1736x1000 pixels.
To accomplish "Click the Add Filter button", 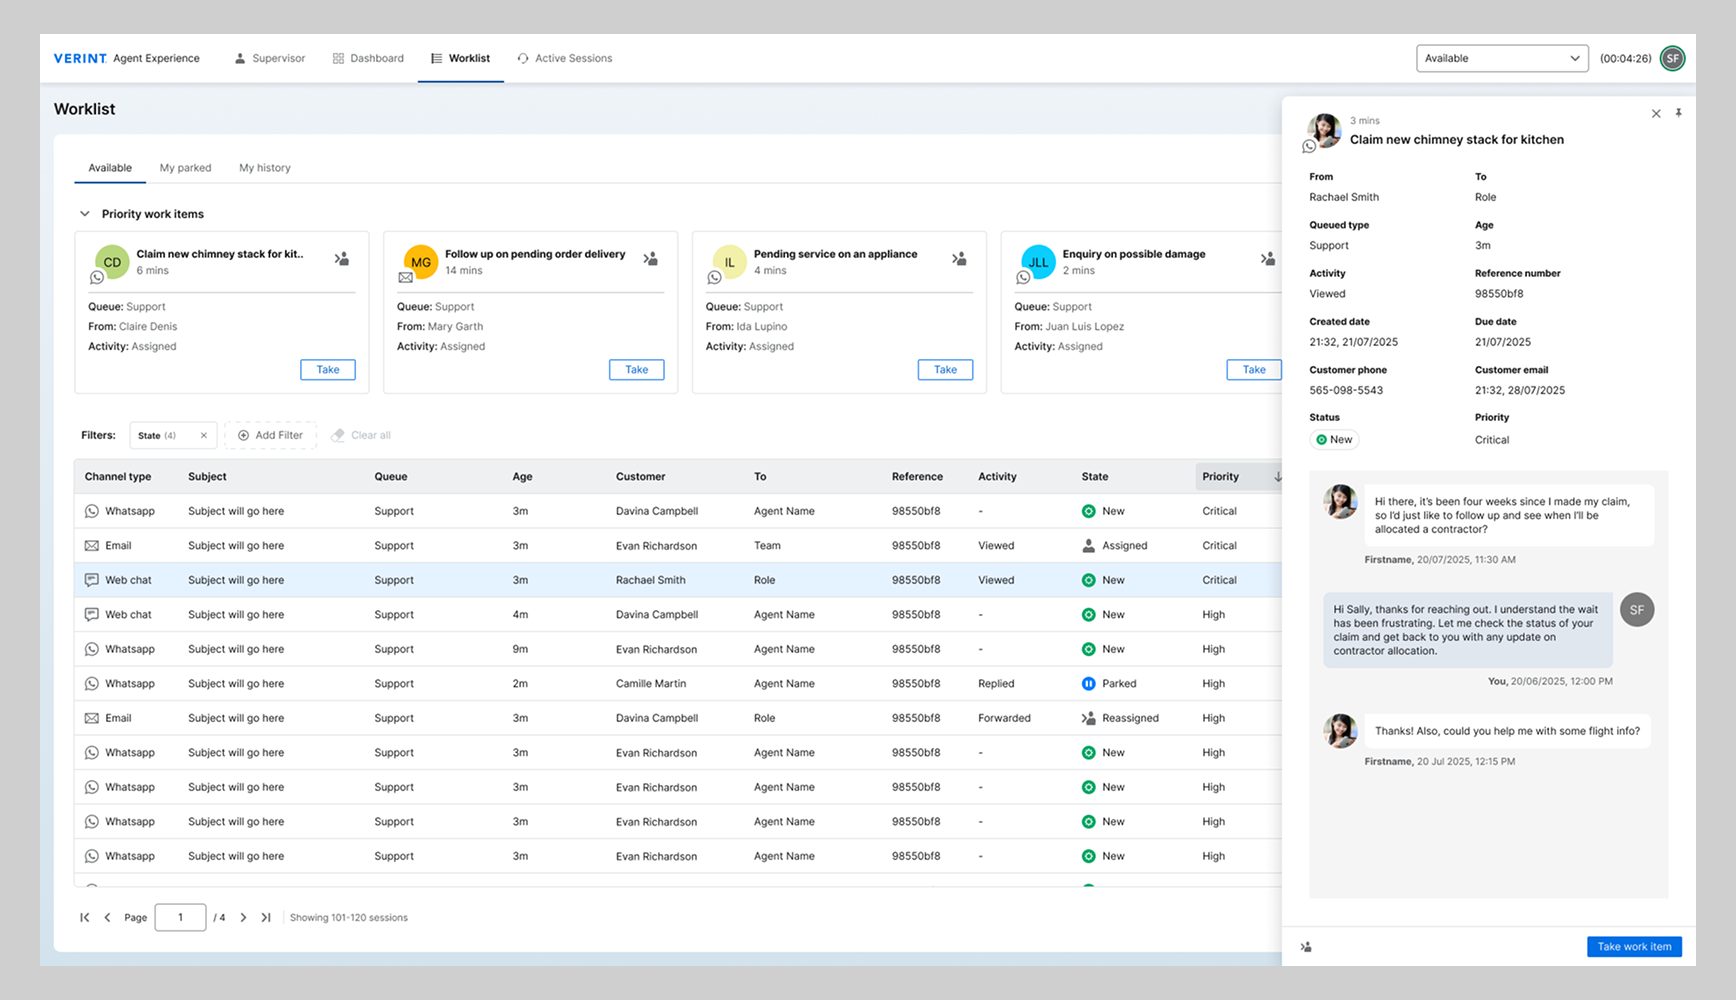I will coord(270,436).
